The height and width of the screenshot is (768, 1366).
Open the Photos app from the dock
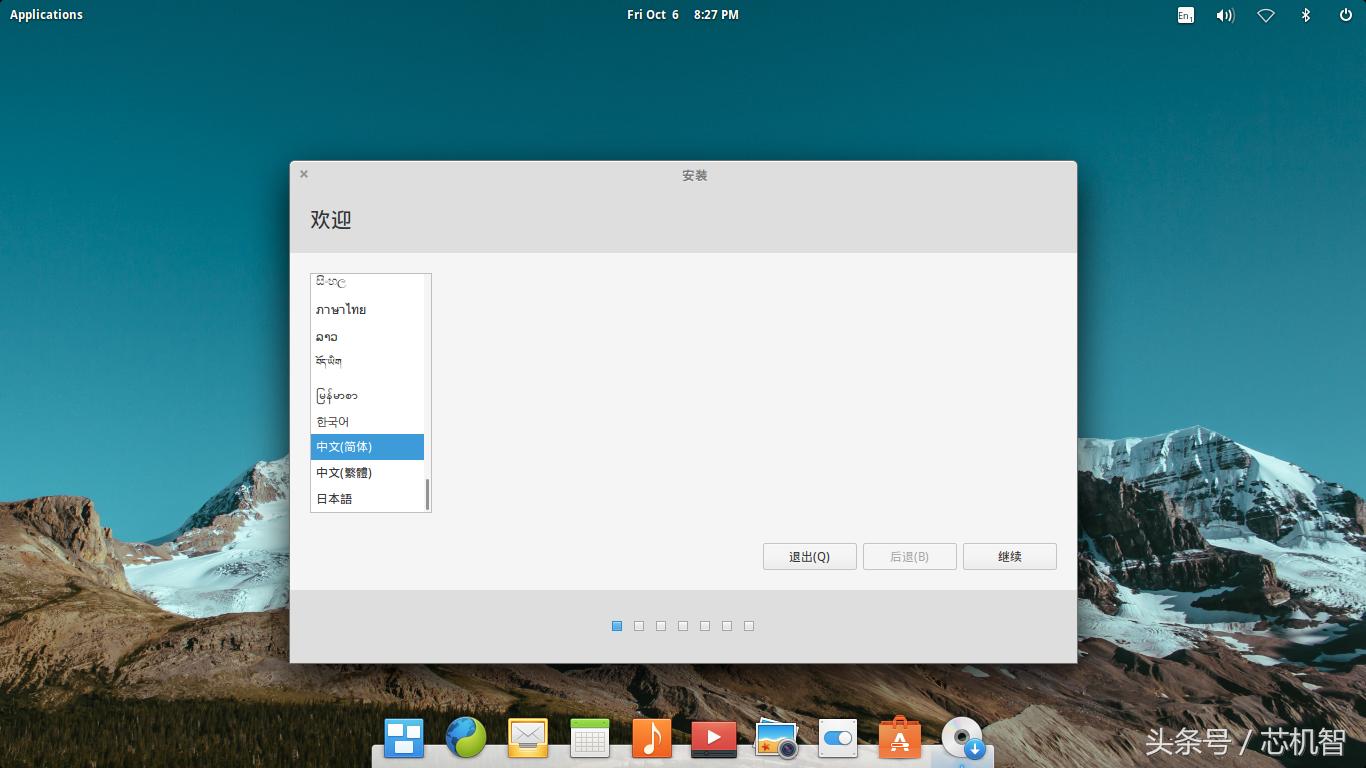(775, 738)
